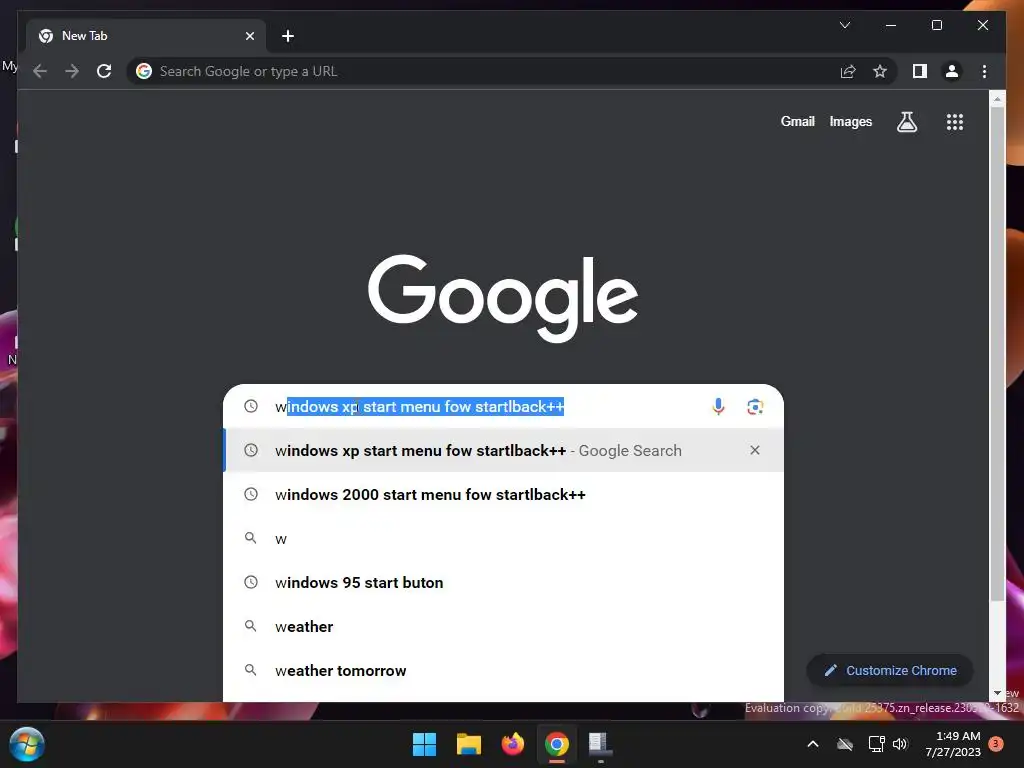The height and width of the screenshot is (768, 1024).
Task: Select the New Tab tab
Action: click(x=146, y=36)
